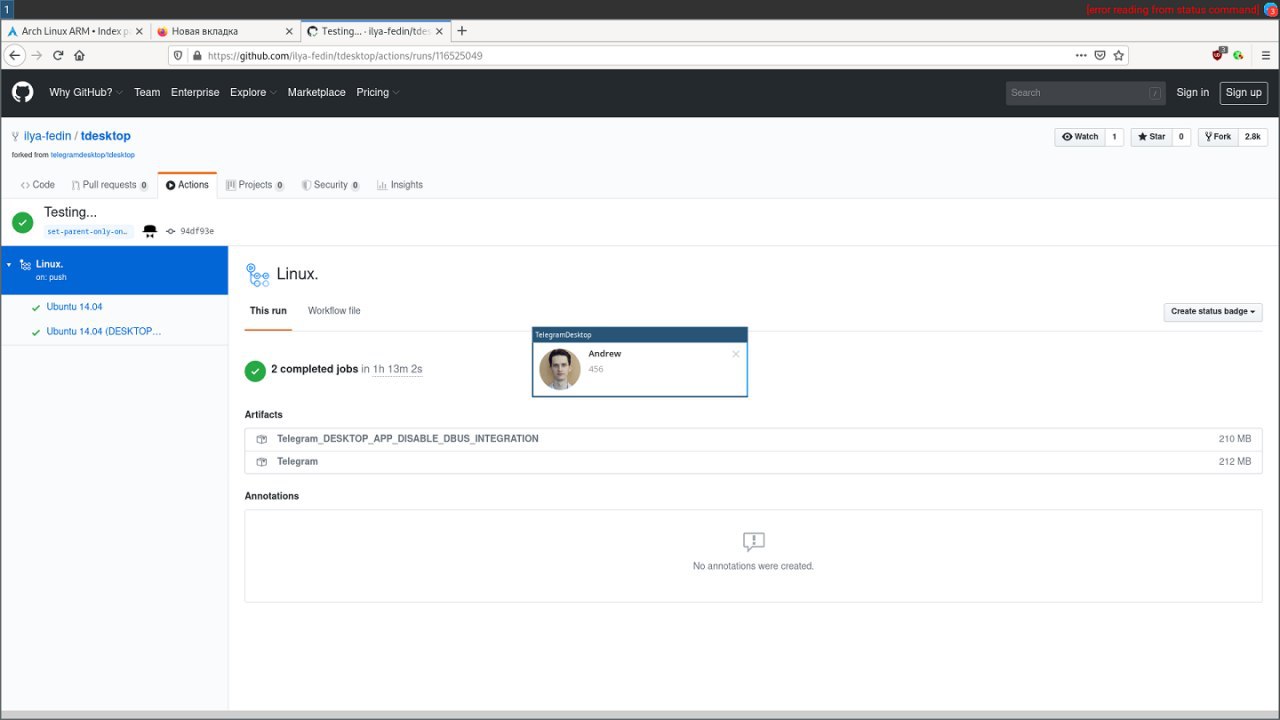This screenshot has height=720, width=1280.
Task: Bookmark this page with the star icon
Action: coord(1118,55)
